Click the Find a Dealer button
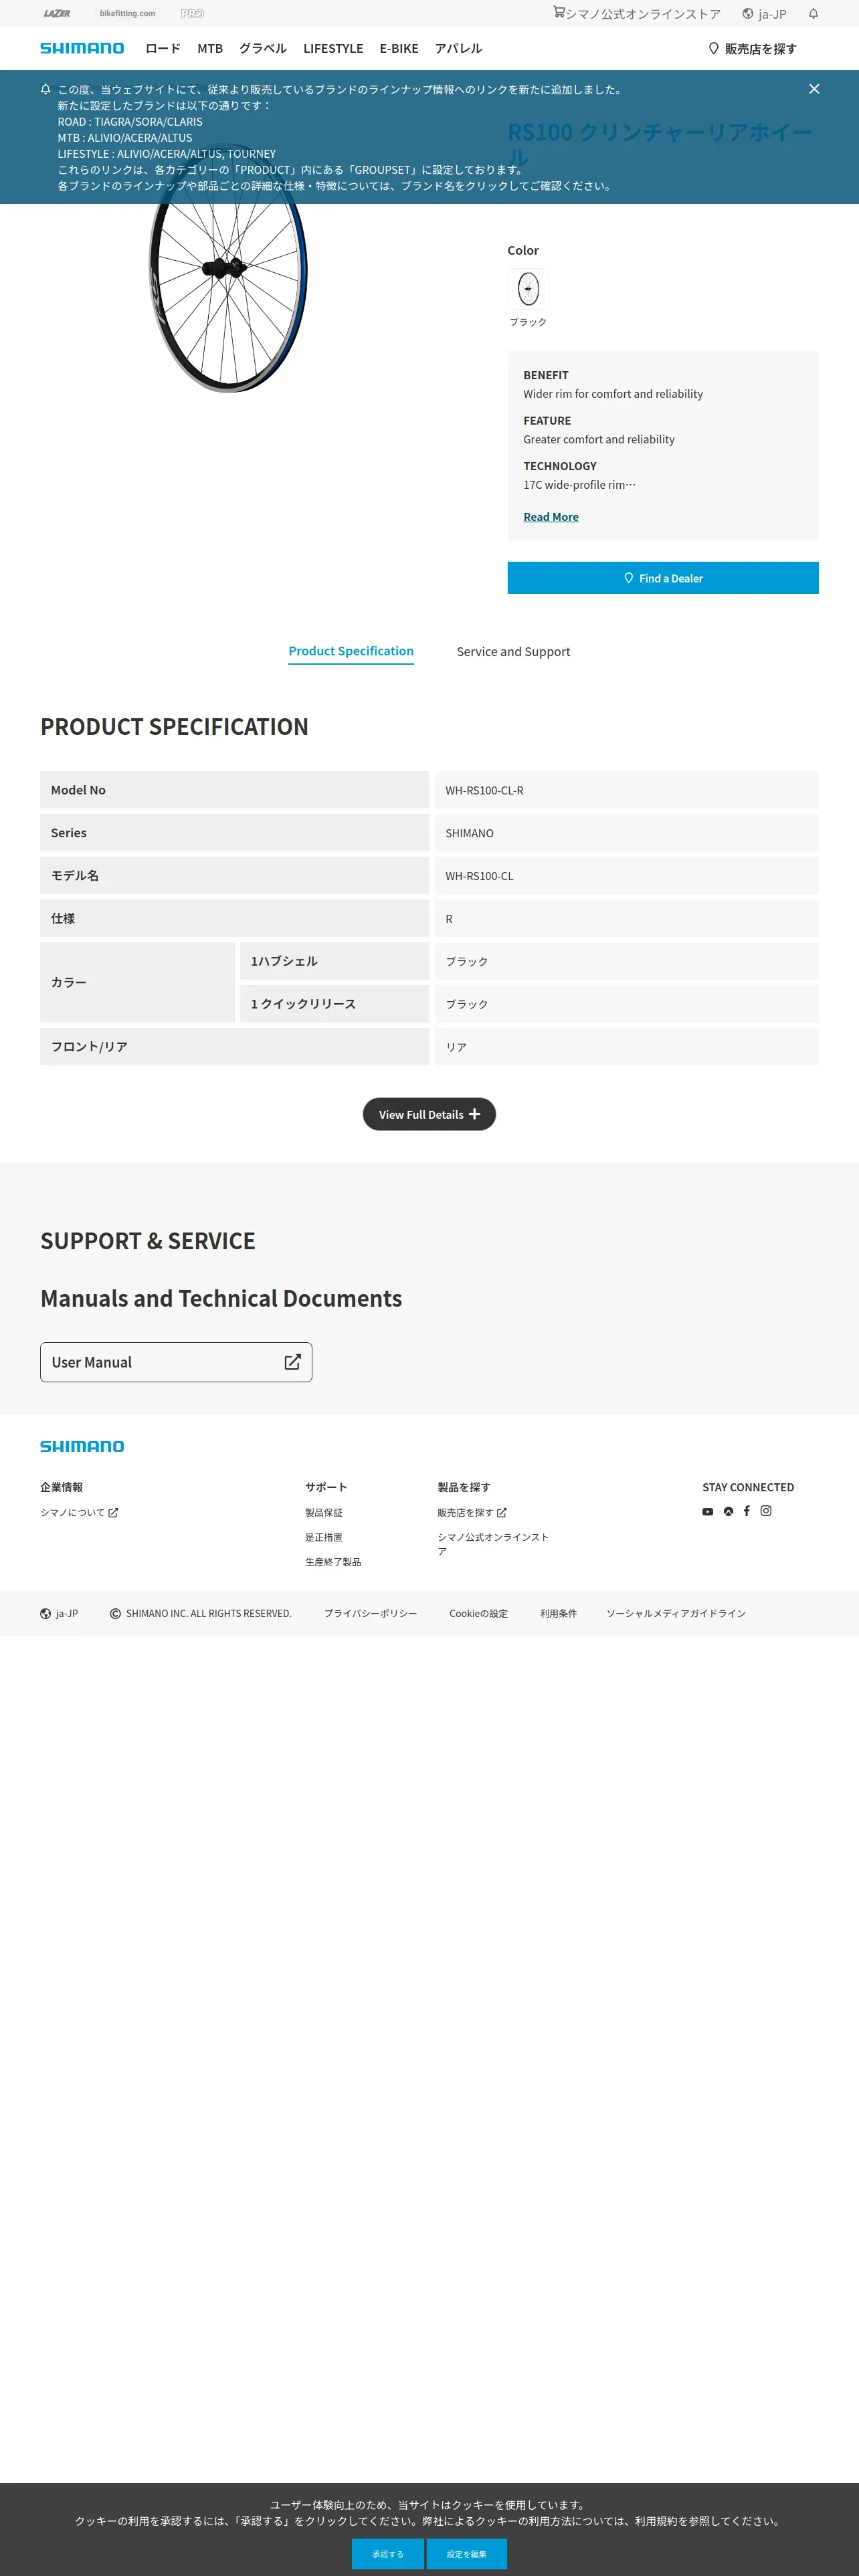Image resolution: width=859 pixels, height=2576 pixels. (663, 578)
